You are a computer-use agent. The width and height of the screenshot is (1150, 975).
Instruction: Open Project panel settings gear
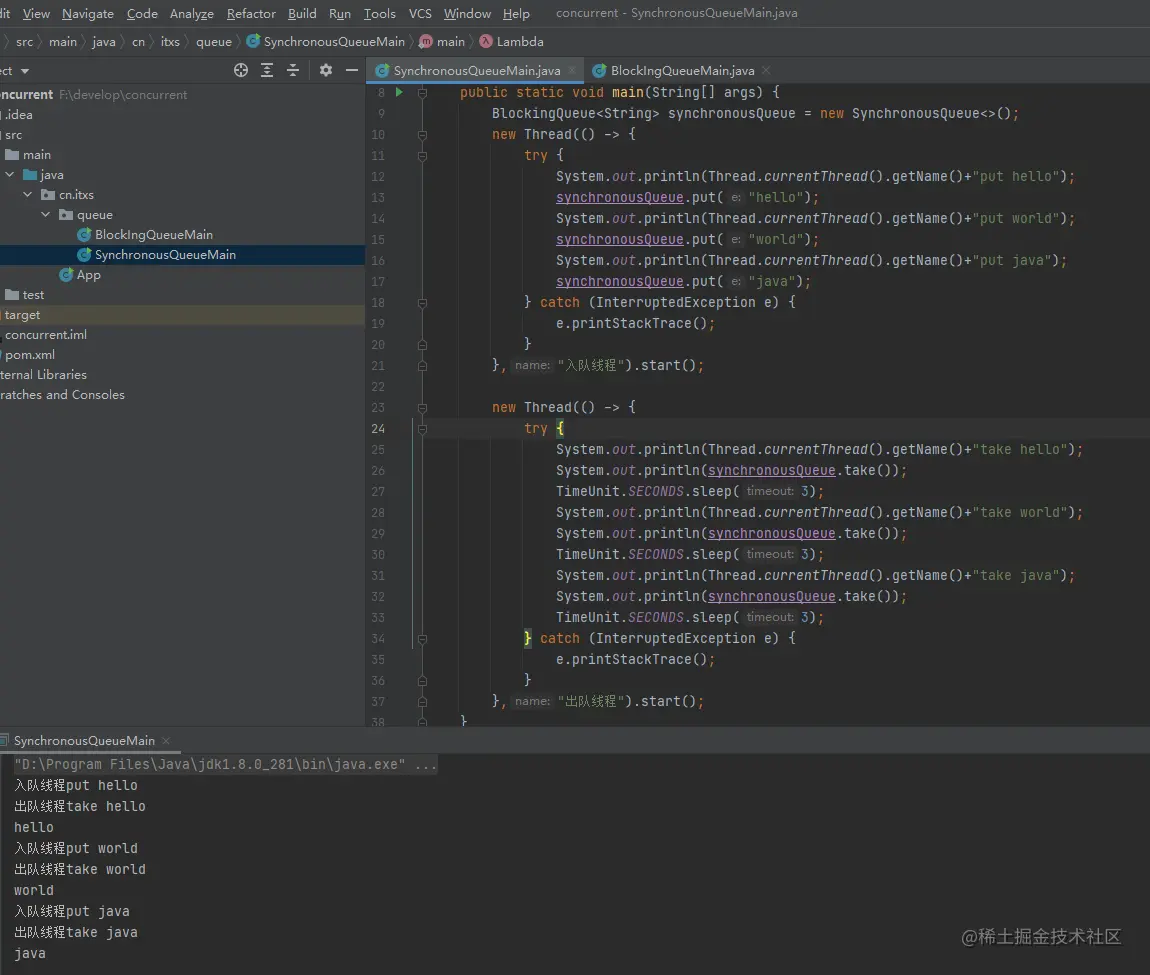tap(326, 70)
